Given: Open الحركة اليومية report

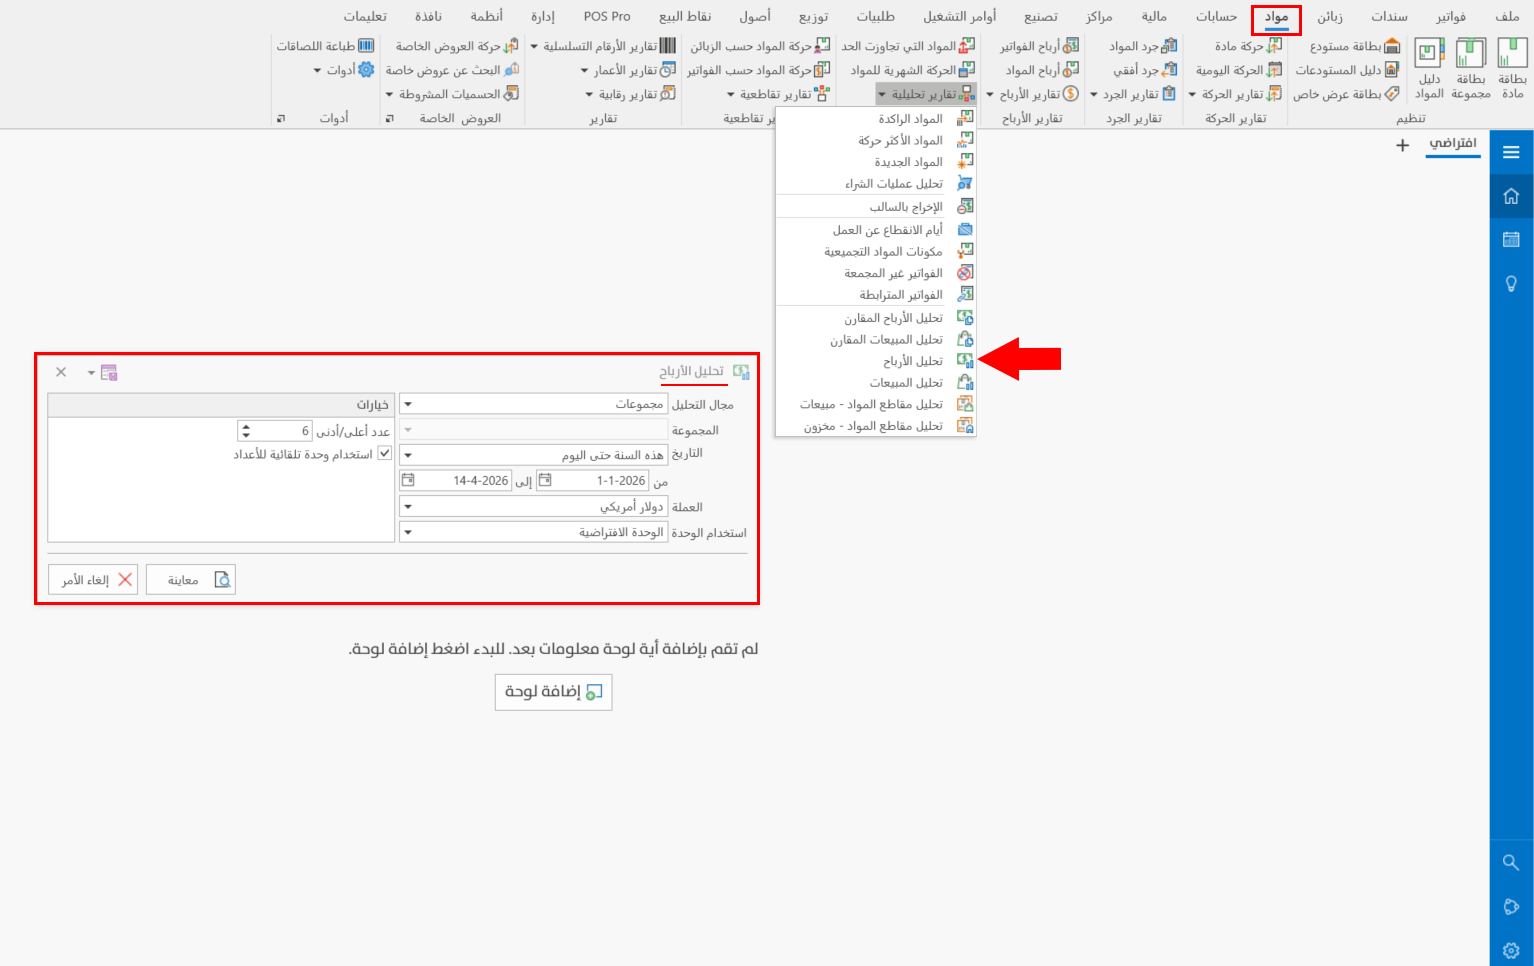Looking at the screenshot, I should (1239, 70).
